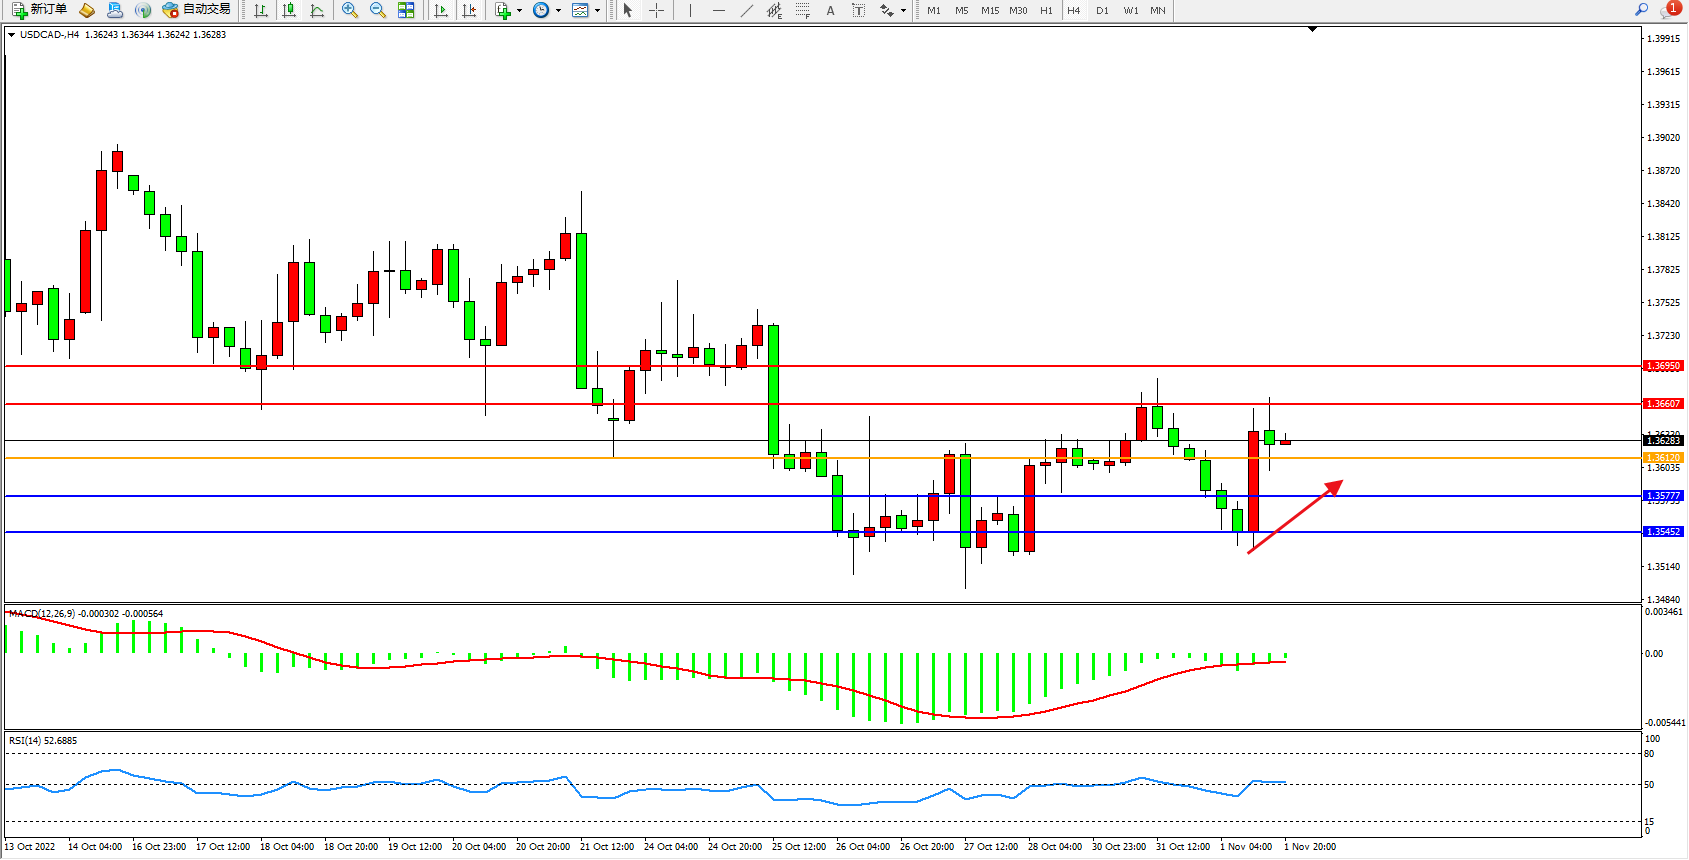Select the crosshair tool
The height and width of the screenshot is (860, 1689).
point(657,10)
